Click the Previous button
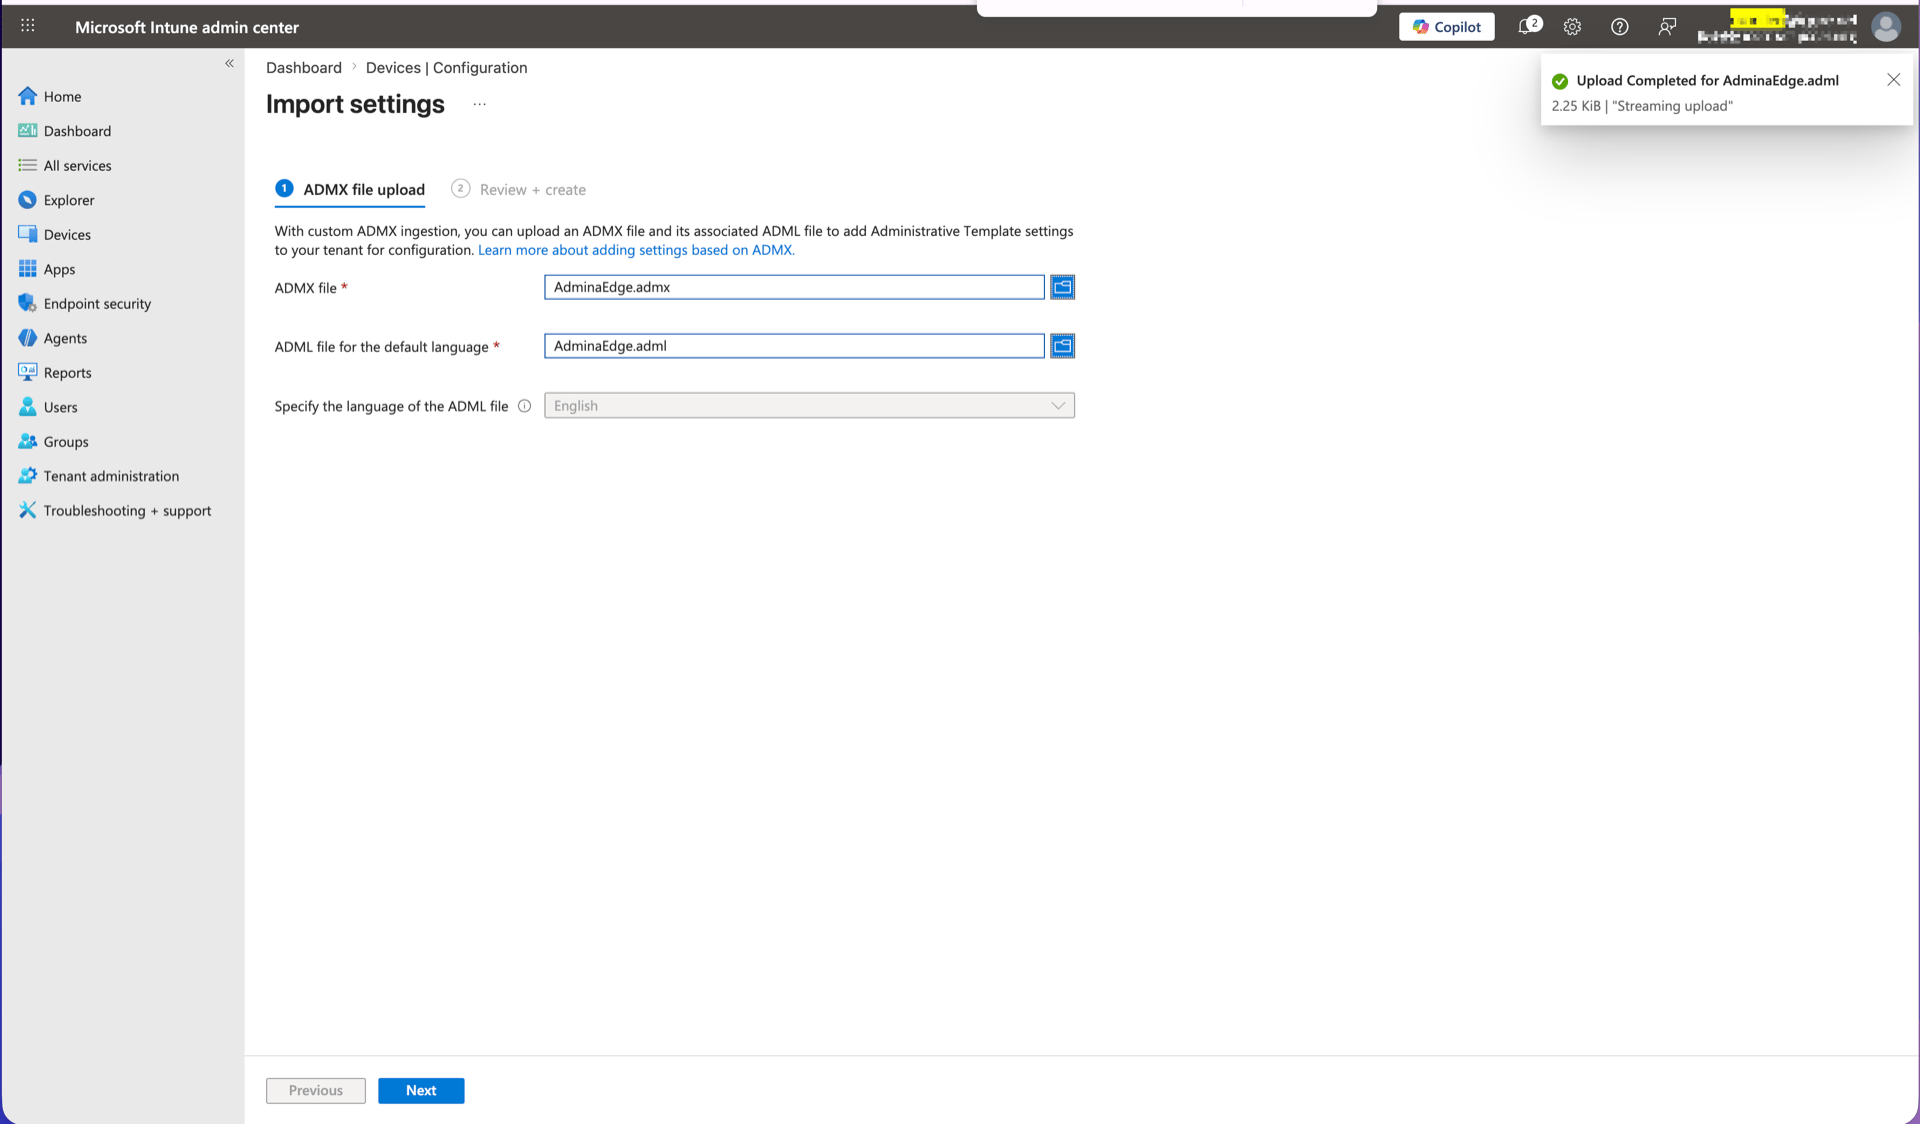The width and height of the screenshot is (1920, 1124). click(x=316, y=1091)
